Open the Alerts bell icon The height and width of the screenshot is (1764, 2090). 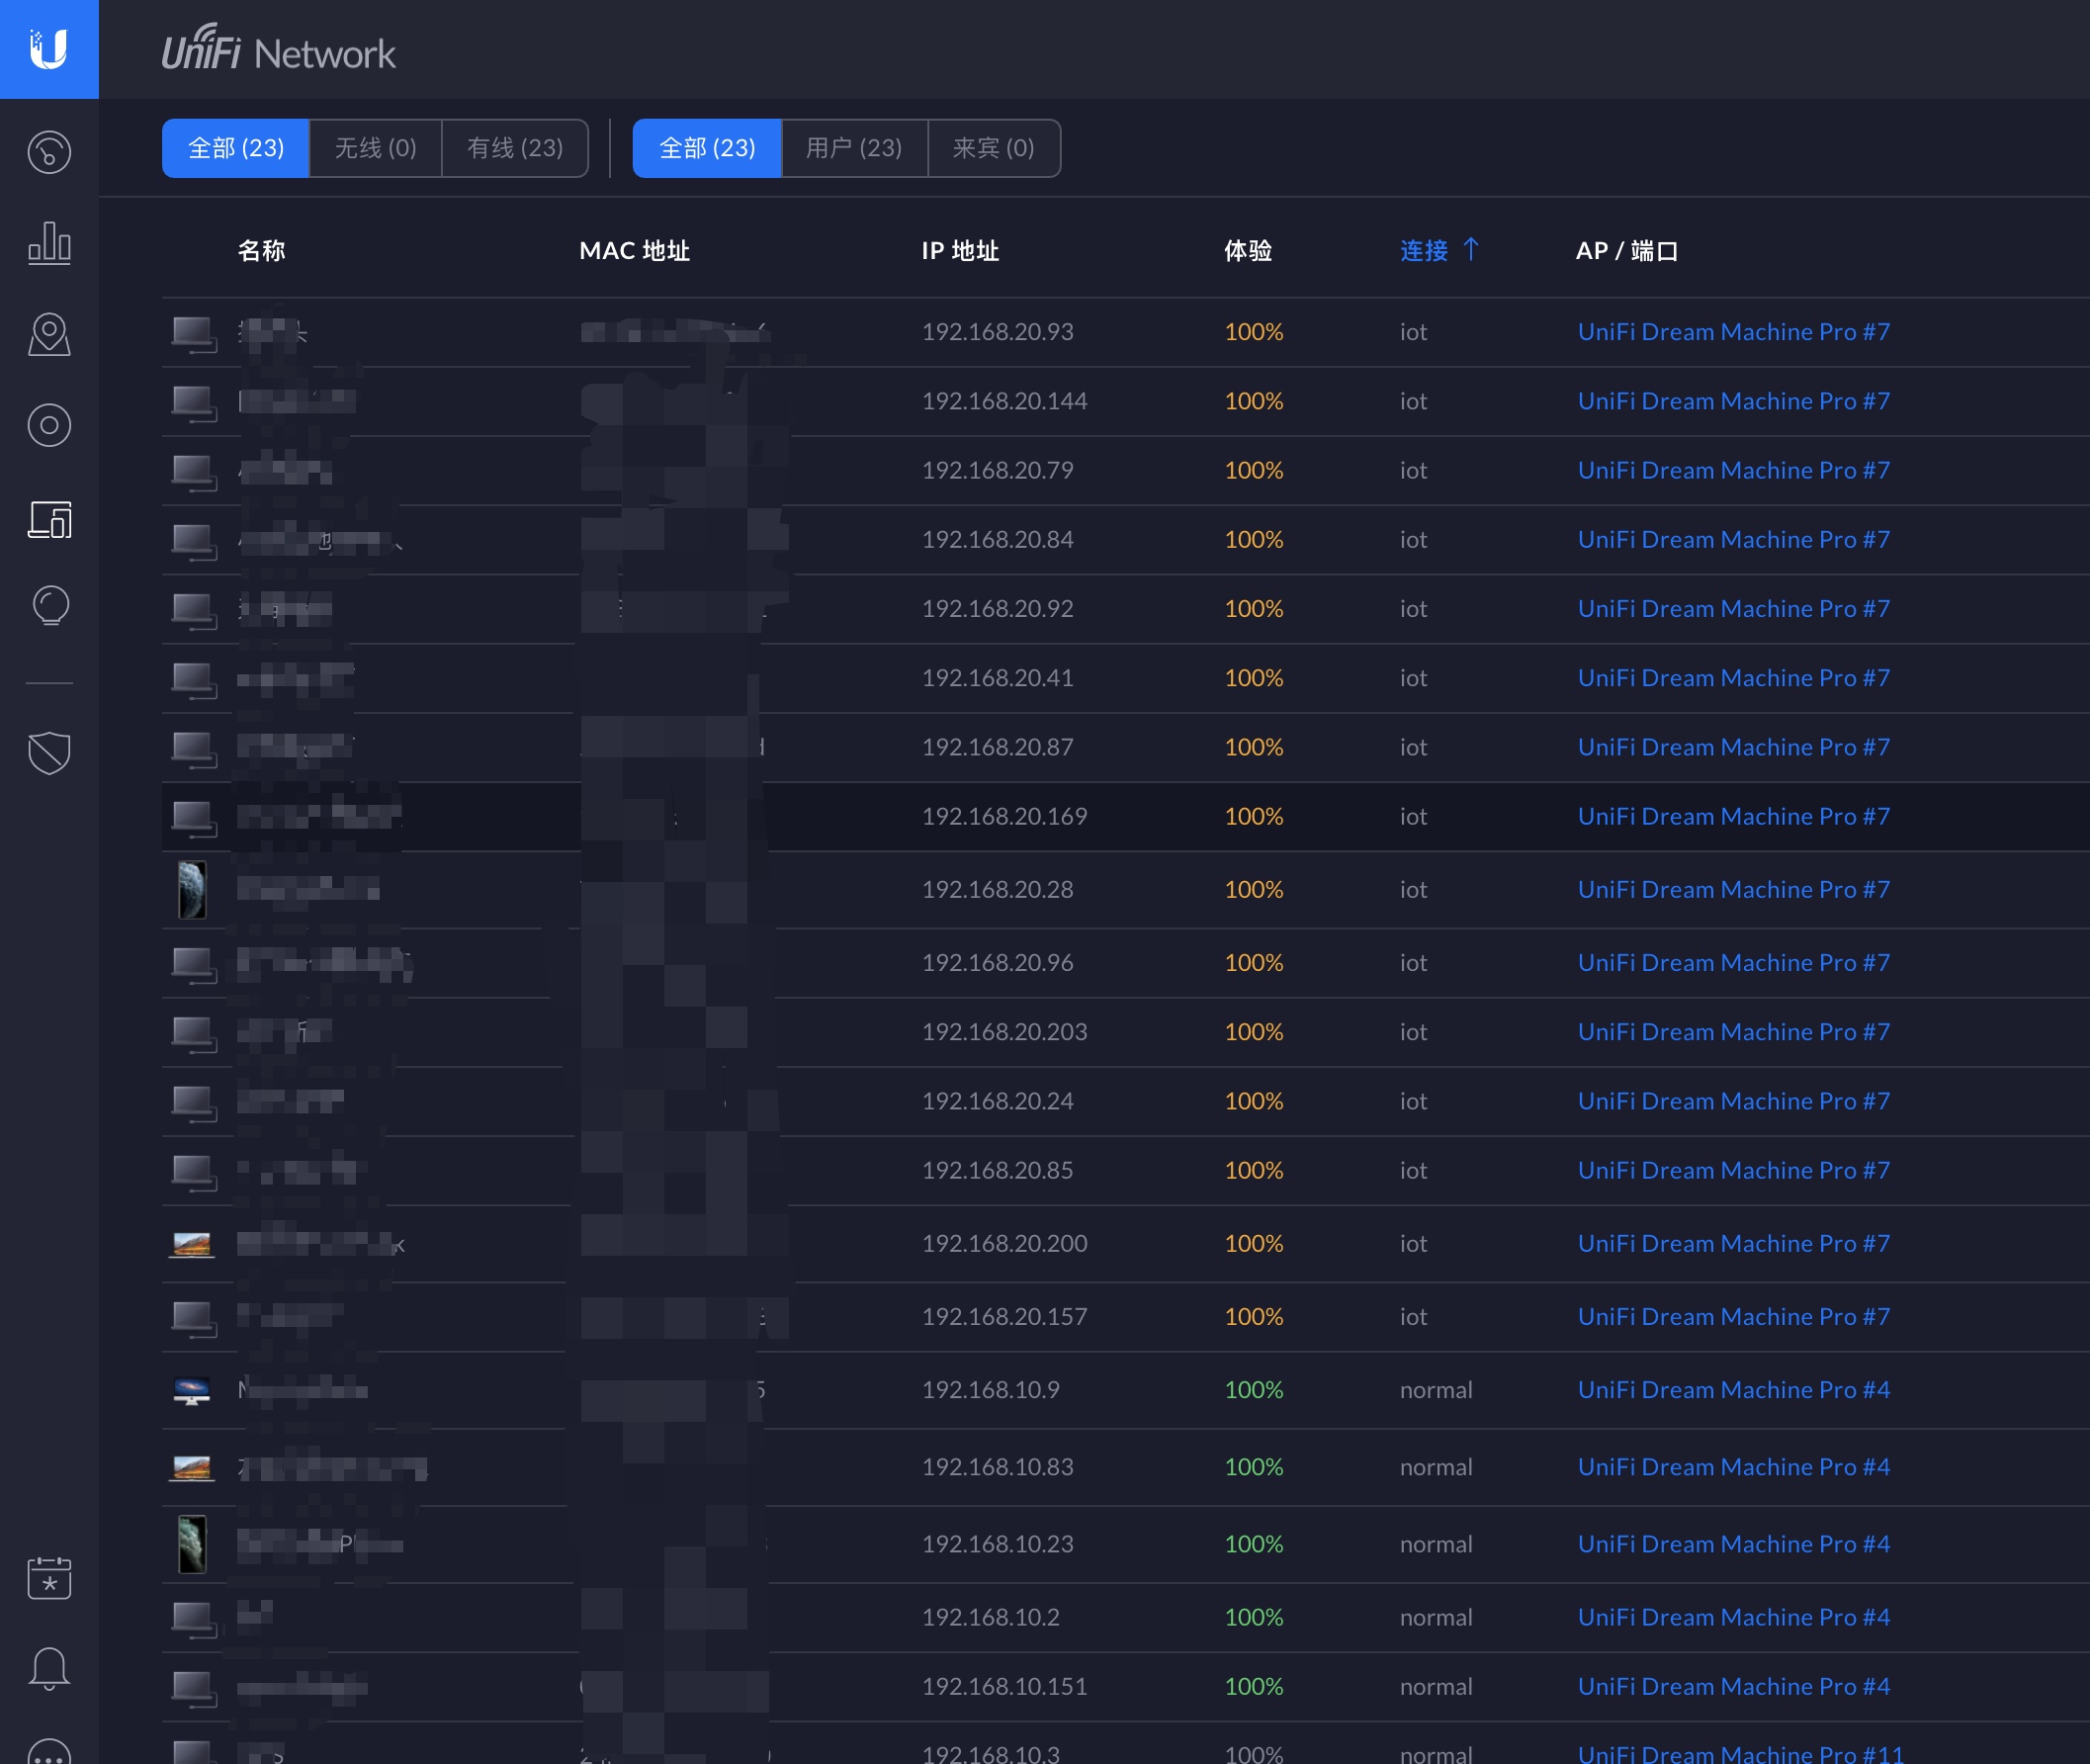point(49,1668)
